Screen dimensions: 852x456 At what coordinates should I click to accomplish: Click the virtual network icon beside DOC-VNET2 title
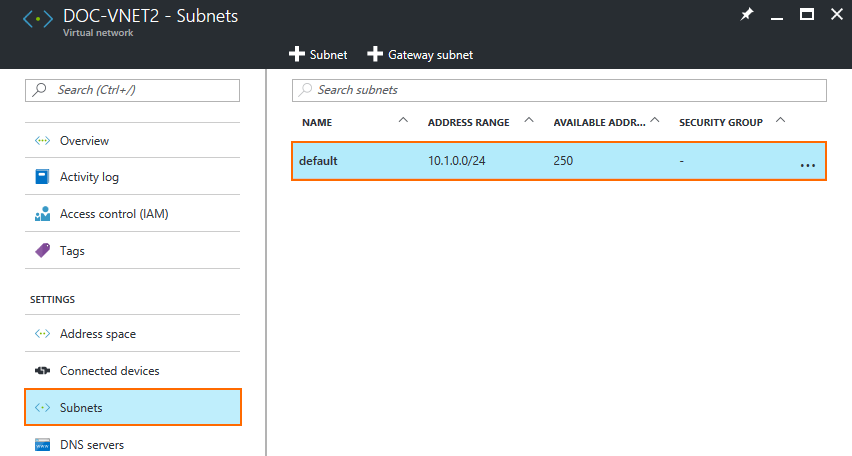pyautogui.click(x=37, y=19)
